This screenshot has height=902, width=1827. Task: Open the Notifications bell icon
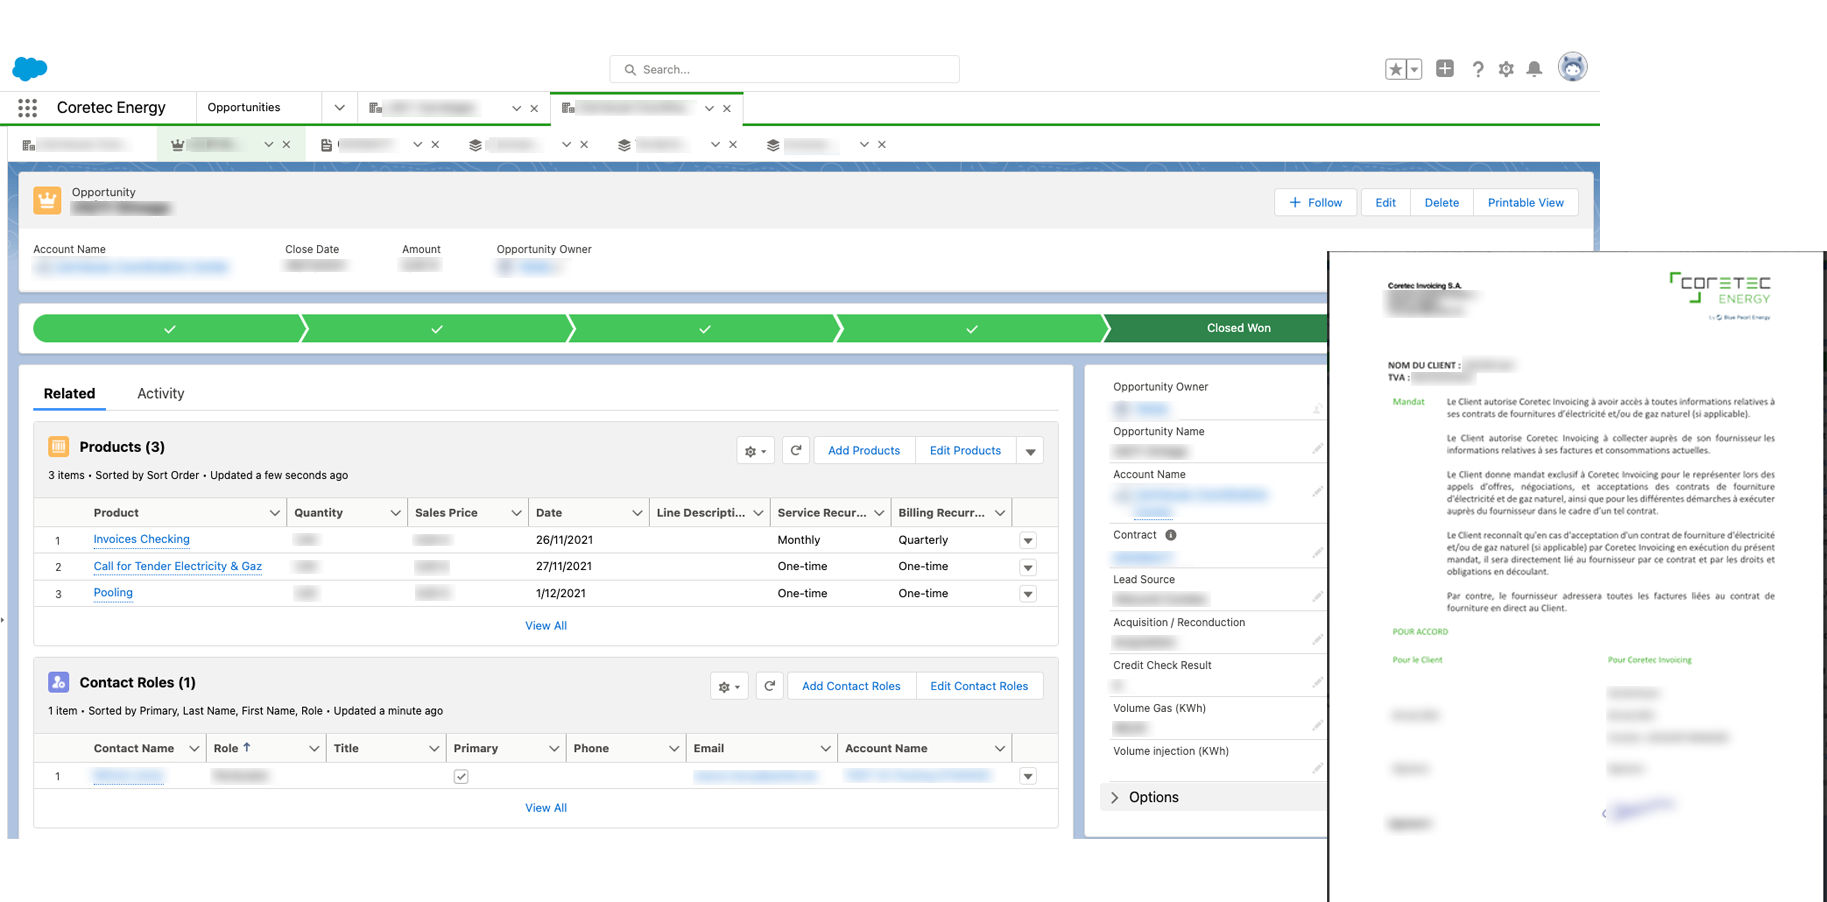(1534, 69)
